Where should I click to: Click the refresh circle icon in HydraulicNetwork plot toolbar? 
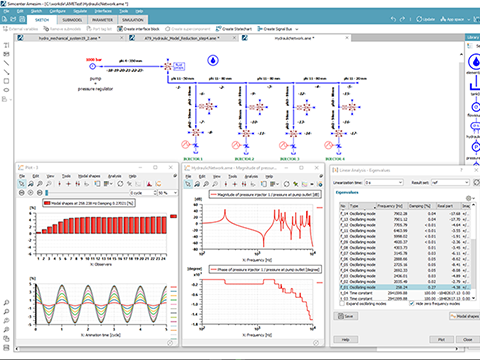tap(286, 184)
